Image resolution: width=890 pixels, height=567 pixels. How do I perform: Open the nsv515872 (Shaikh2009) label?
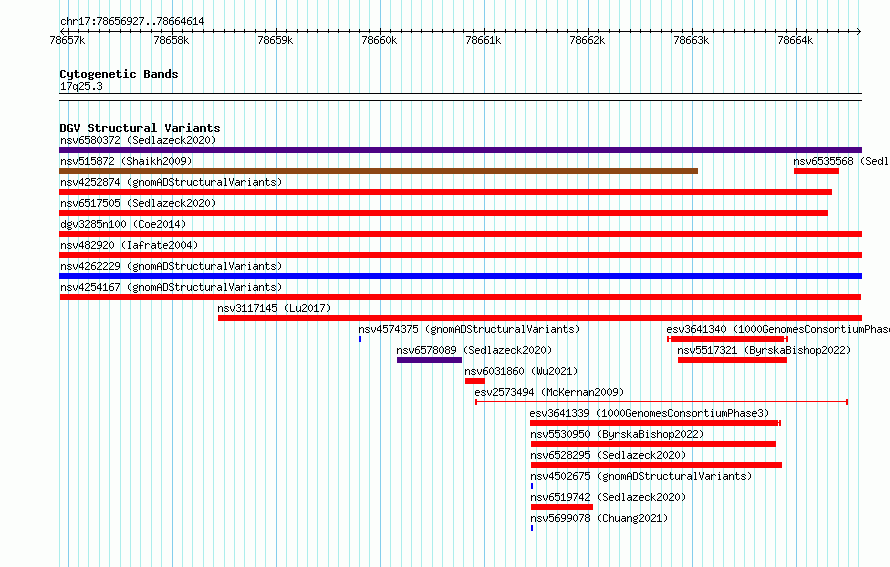click(126, 161)
